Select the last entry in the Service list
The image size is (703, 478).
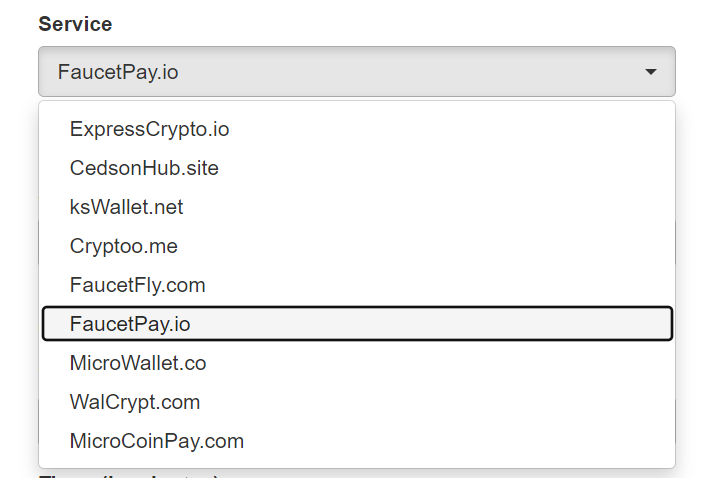157,441
